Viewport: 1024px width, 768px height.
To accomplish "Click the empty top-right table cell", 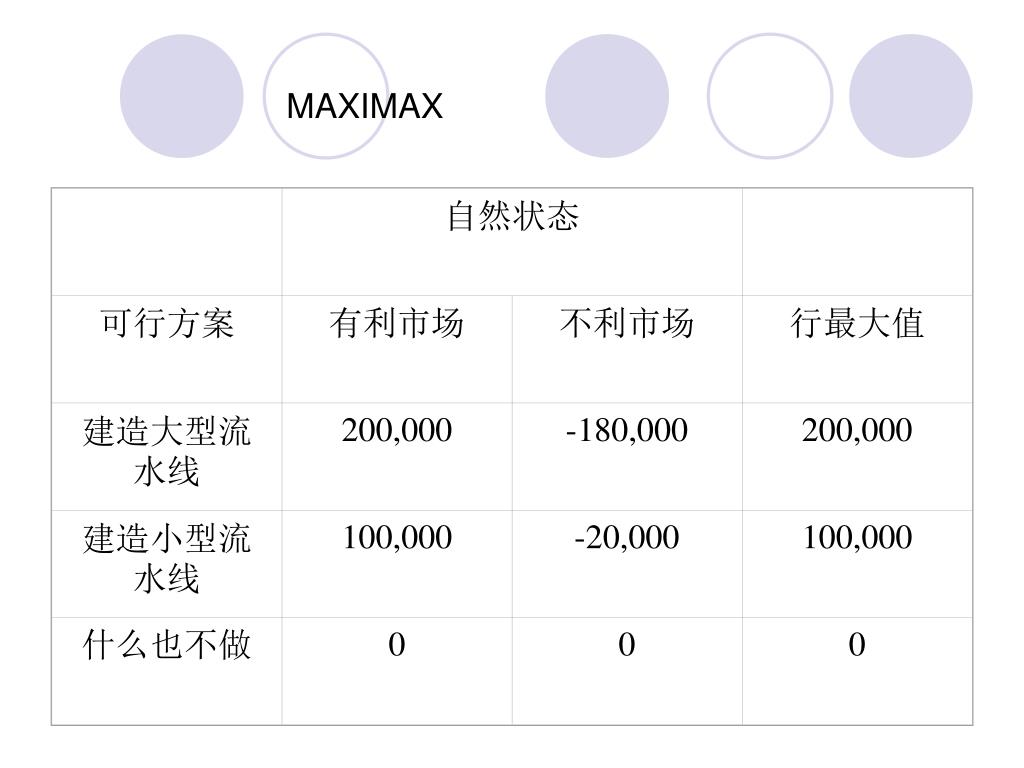I will (x=857, y=242).
